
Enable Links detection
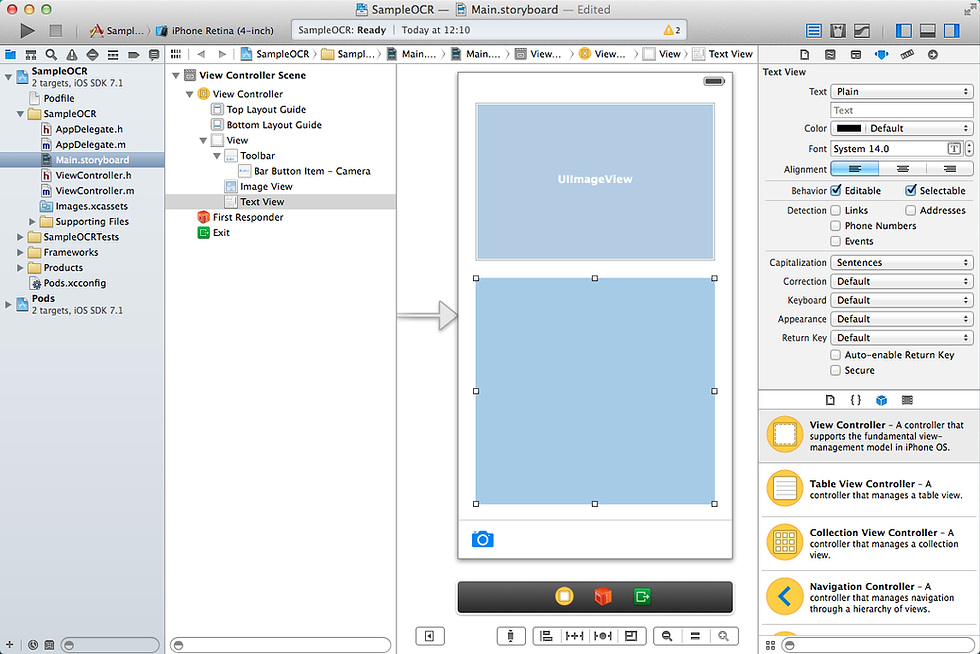836,211
